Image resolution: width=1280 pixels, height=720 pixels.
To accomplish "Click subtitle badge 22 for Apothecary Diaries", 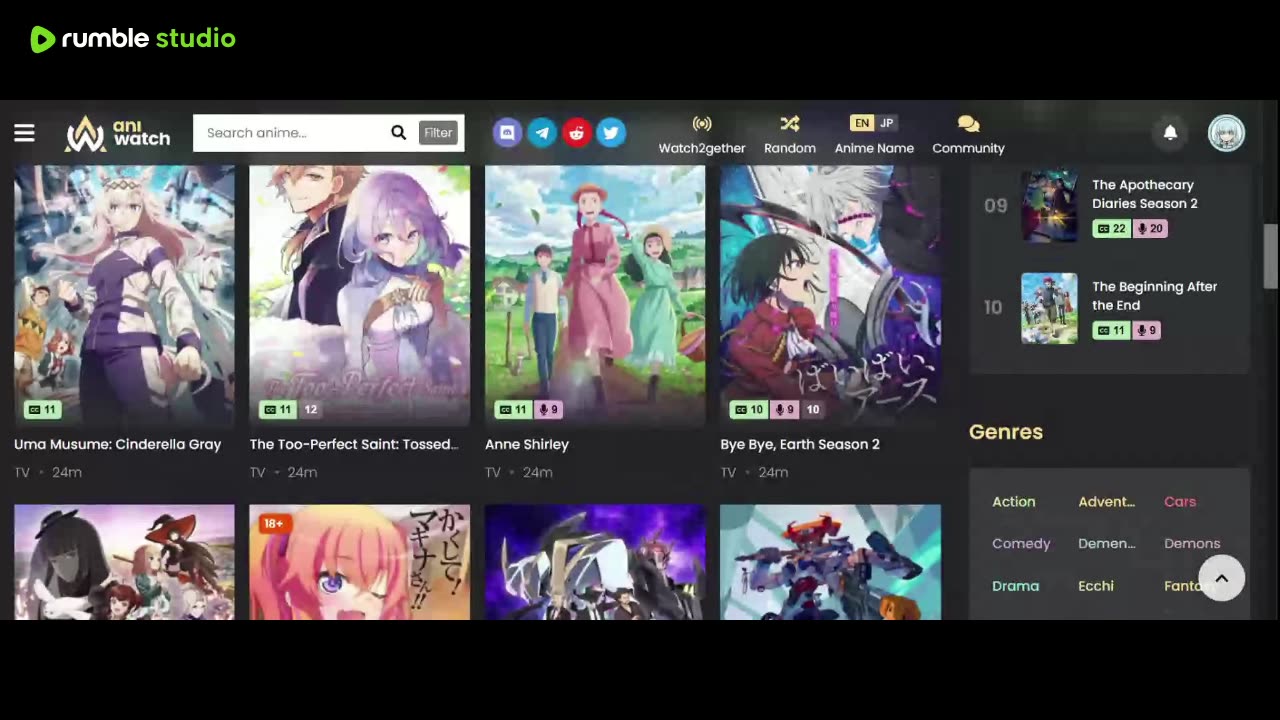I will click(x=1112, y=229).
